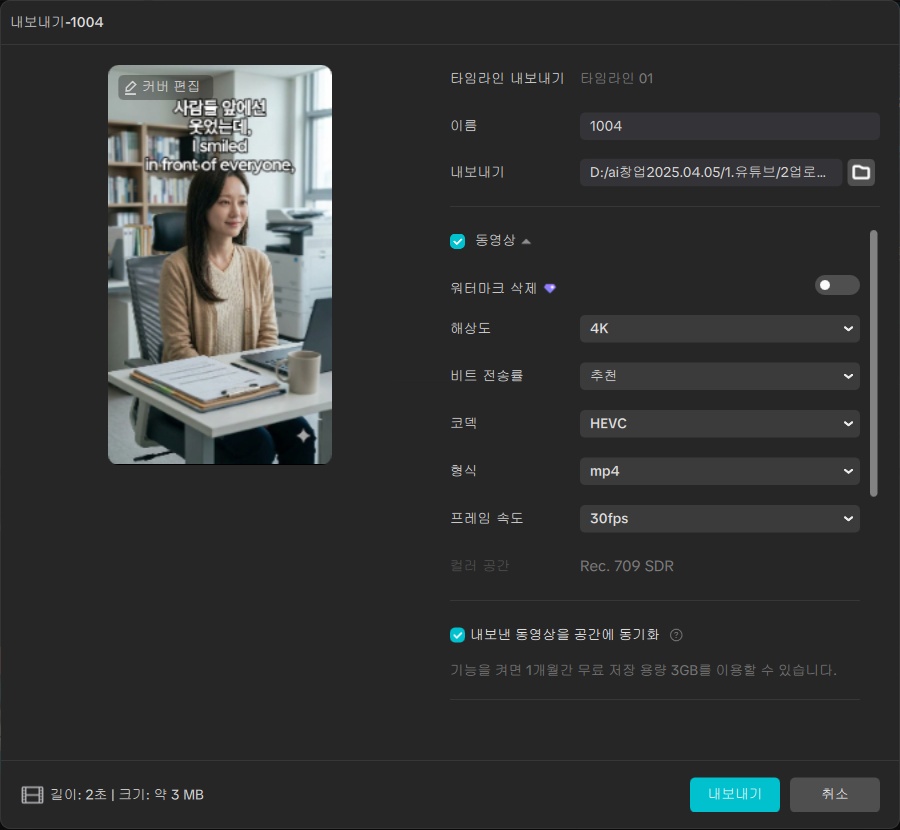Click the Rec. 709 SDR value
This screenshot has width=900, height=830.
coord(627,566)
